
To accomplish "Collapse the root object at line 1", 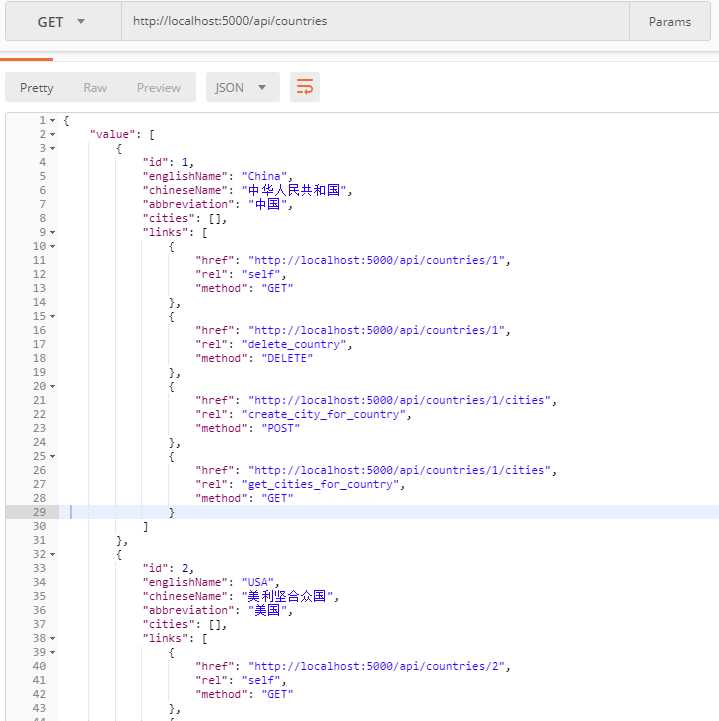I will coord(52,120).
